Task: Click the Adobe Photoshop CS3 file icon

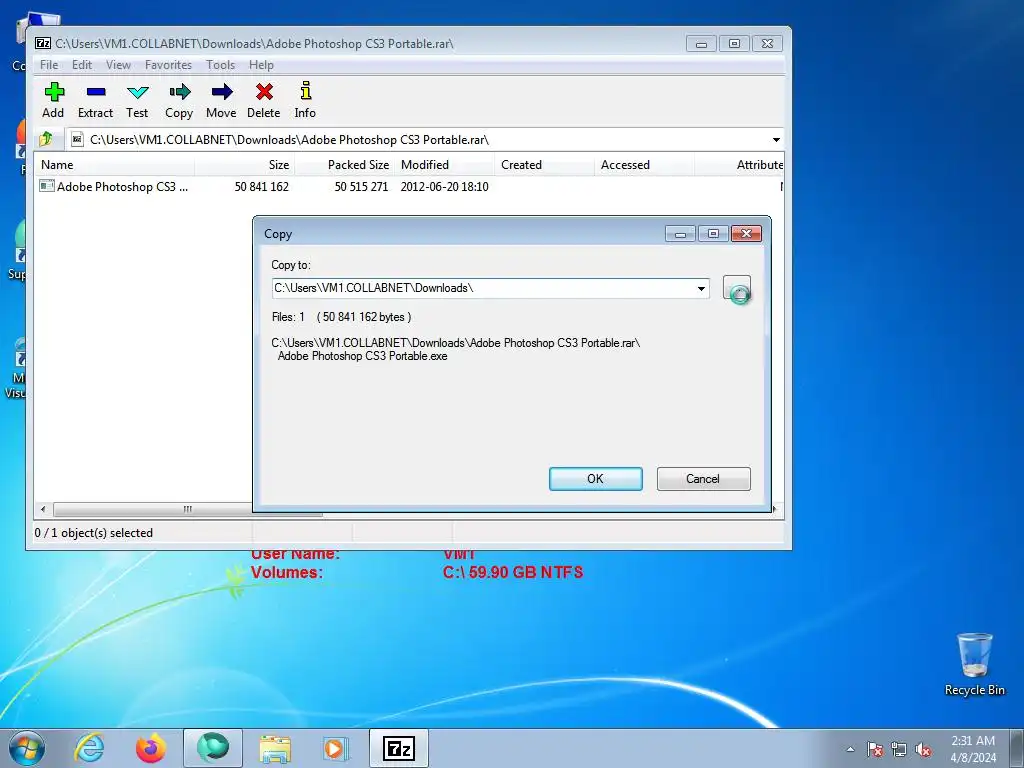Action: [x=46, y=186]
